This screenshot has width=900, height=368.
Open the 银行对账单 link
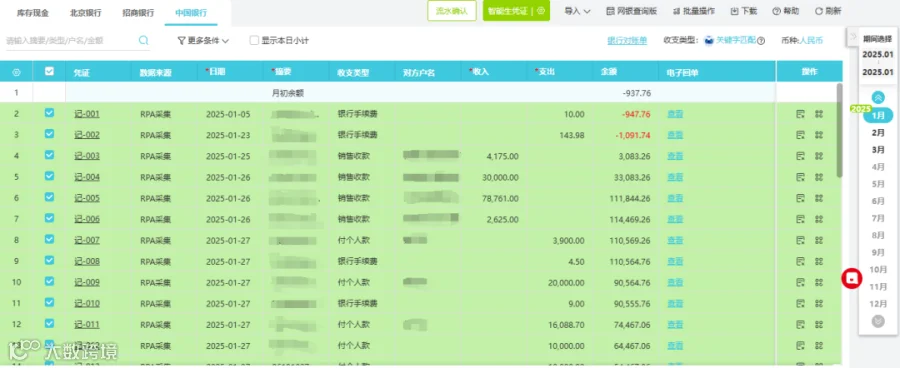click(x=627, y=41)
